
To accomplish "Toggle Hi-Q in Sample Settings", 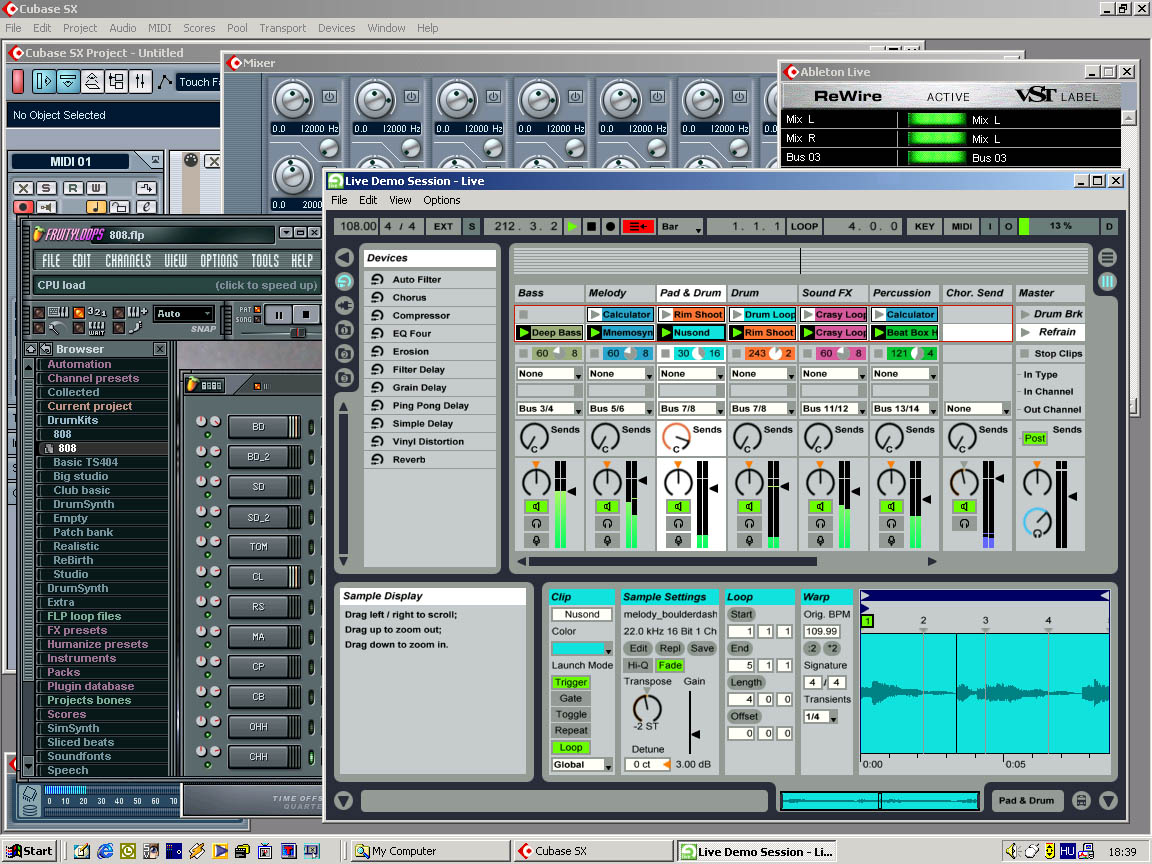I will [637, 666].
